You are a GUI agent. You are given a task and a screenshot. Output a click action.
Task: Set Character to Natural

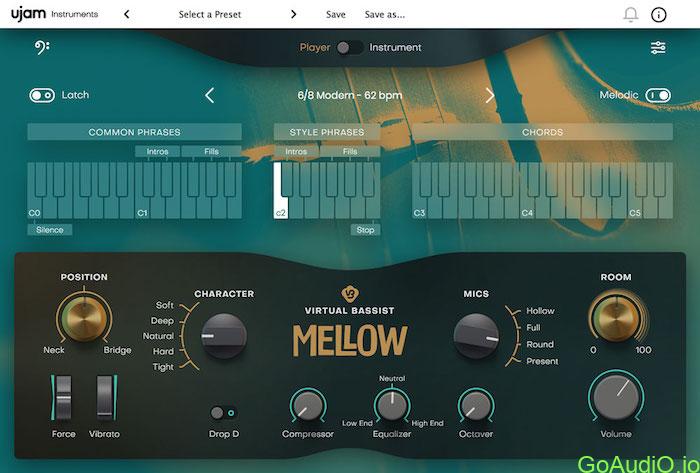click(x=158, y=336)
